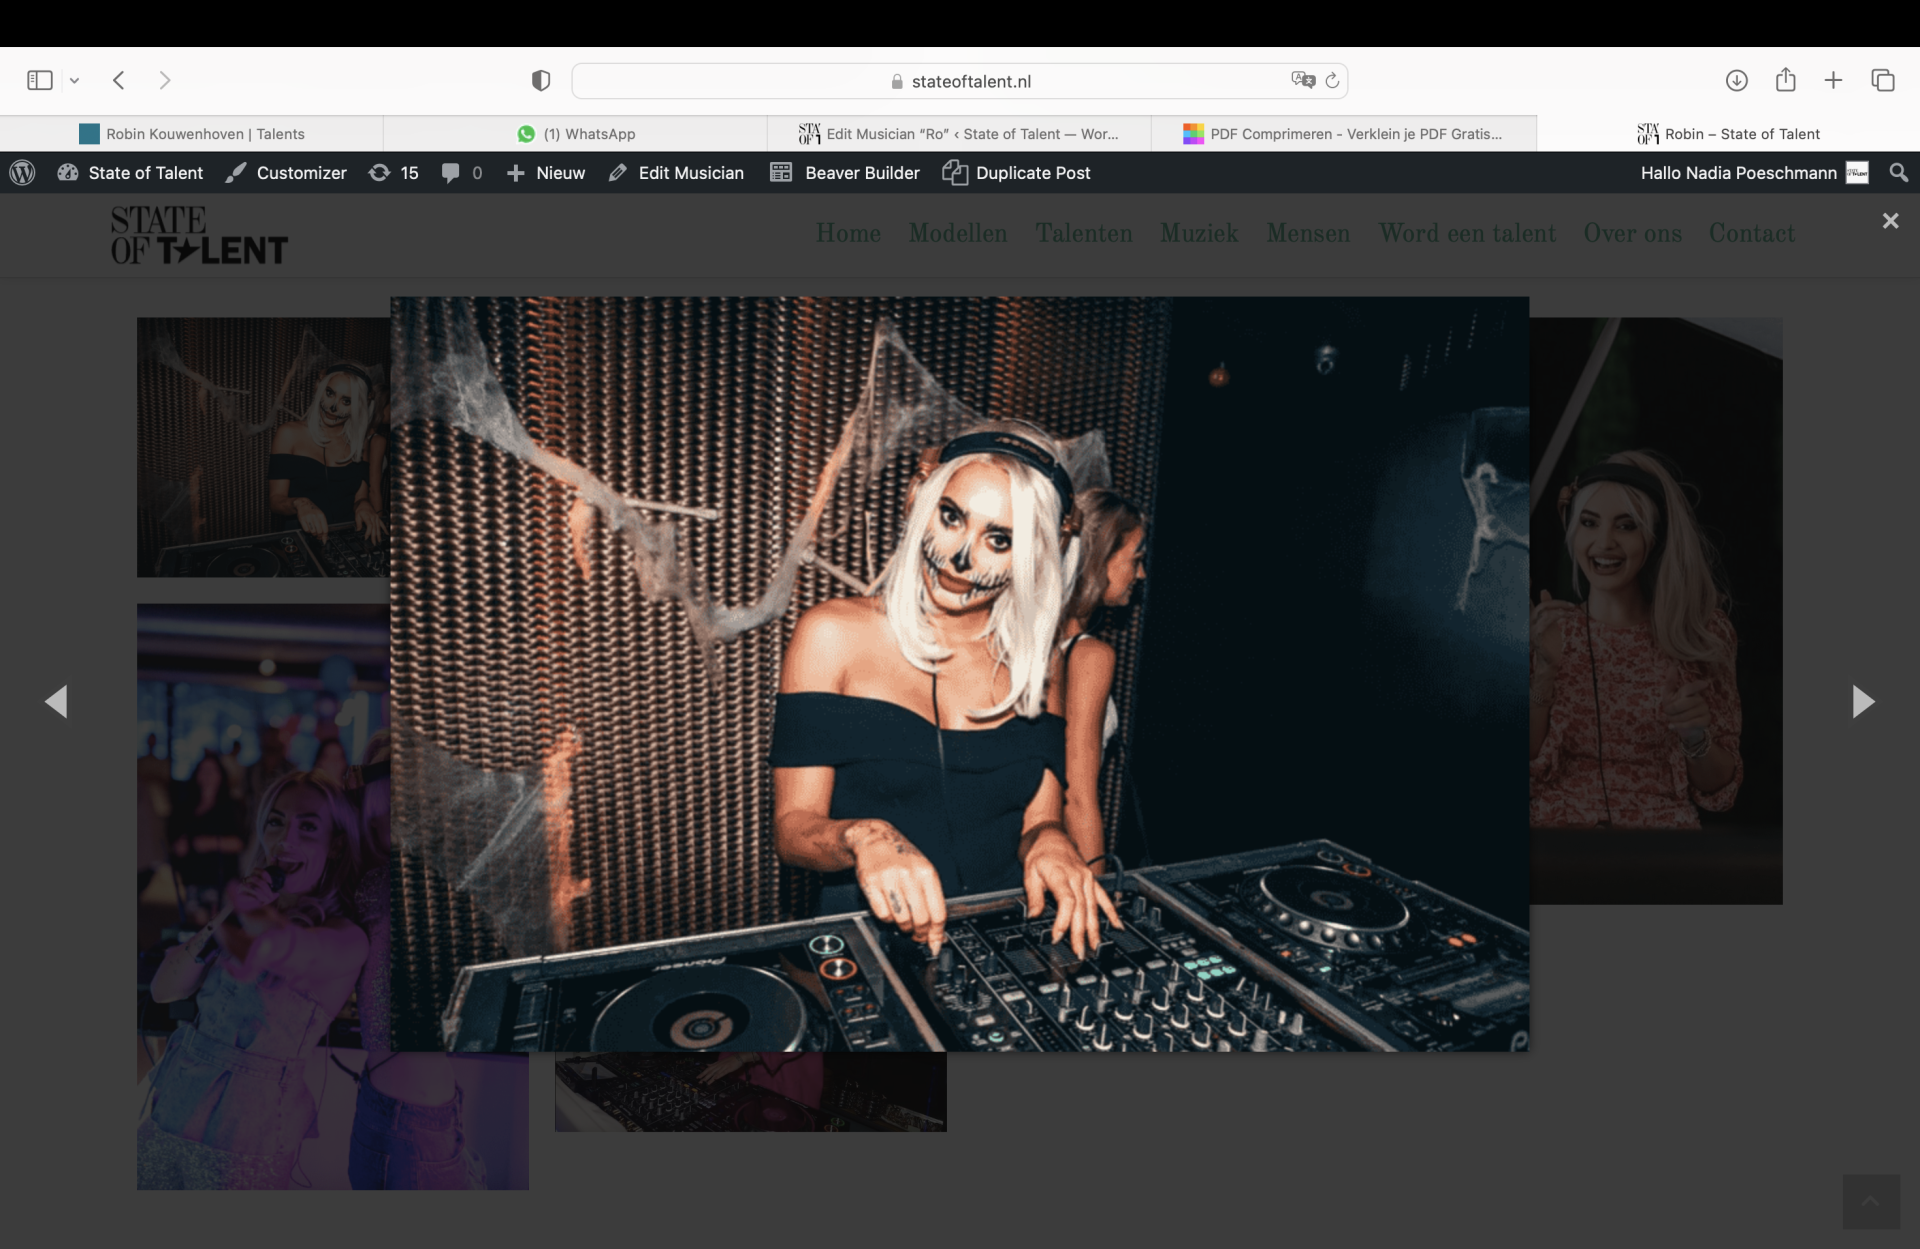Screen dimensions: 1920x1249
Task: Show next lightbox image
Action: click(x=1863, y=701)
